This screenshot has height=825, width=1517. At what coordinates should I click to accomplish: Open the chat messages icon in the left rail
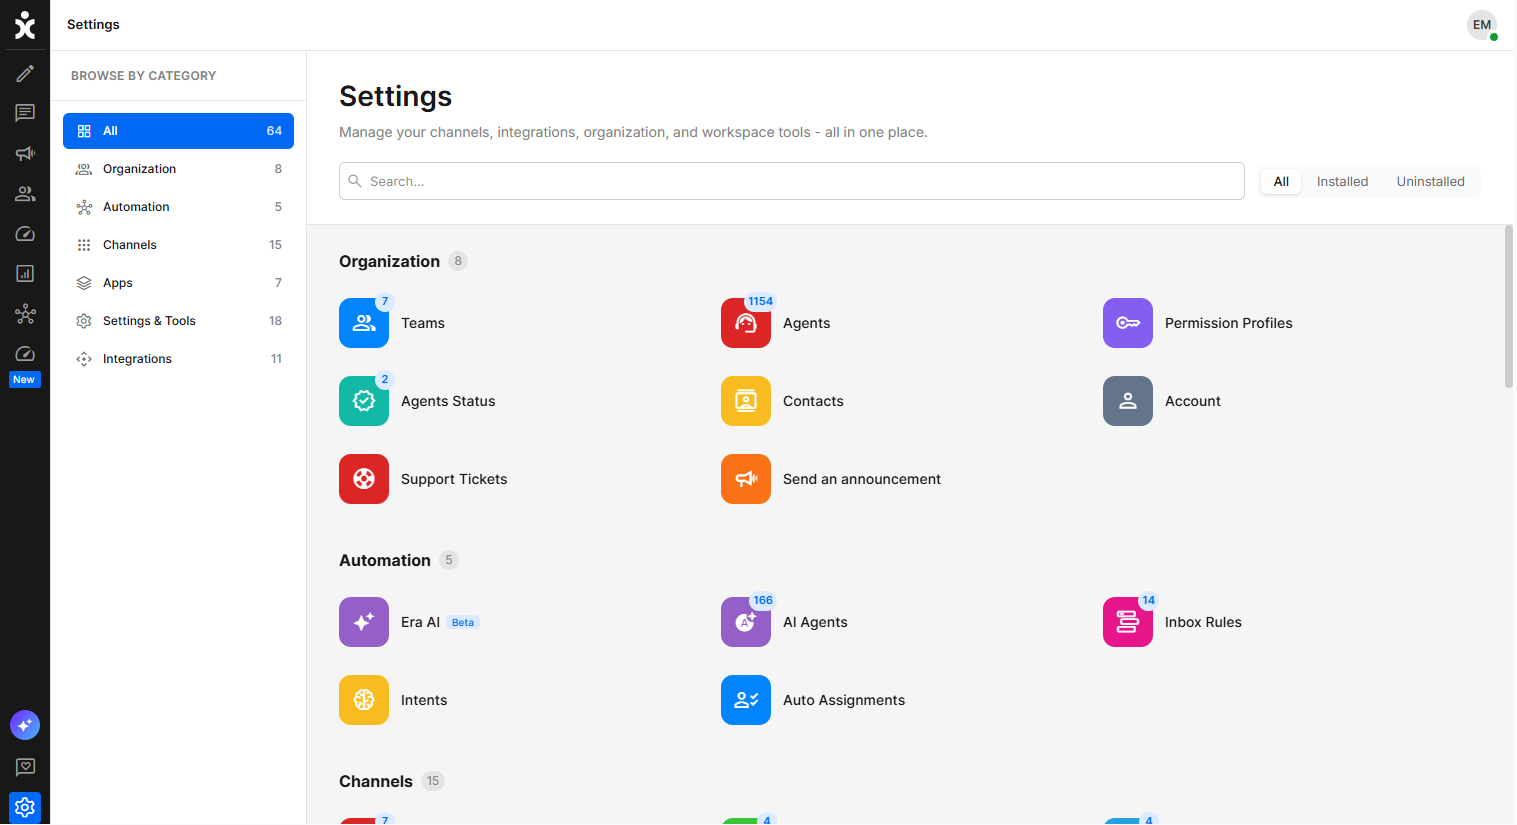[x=25, y=113]
